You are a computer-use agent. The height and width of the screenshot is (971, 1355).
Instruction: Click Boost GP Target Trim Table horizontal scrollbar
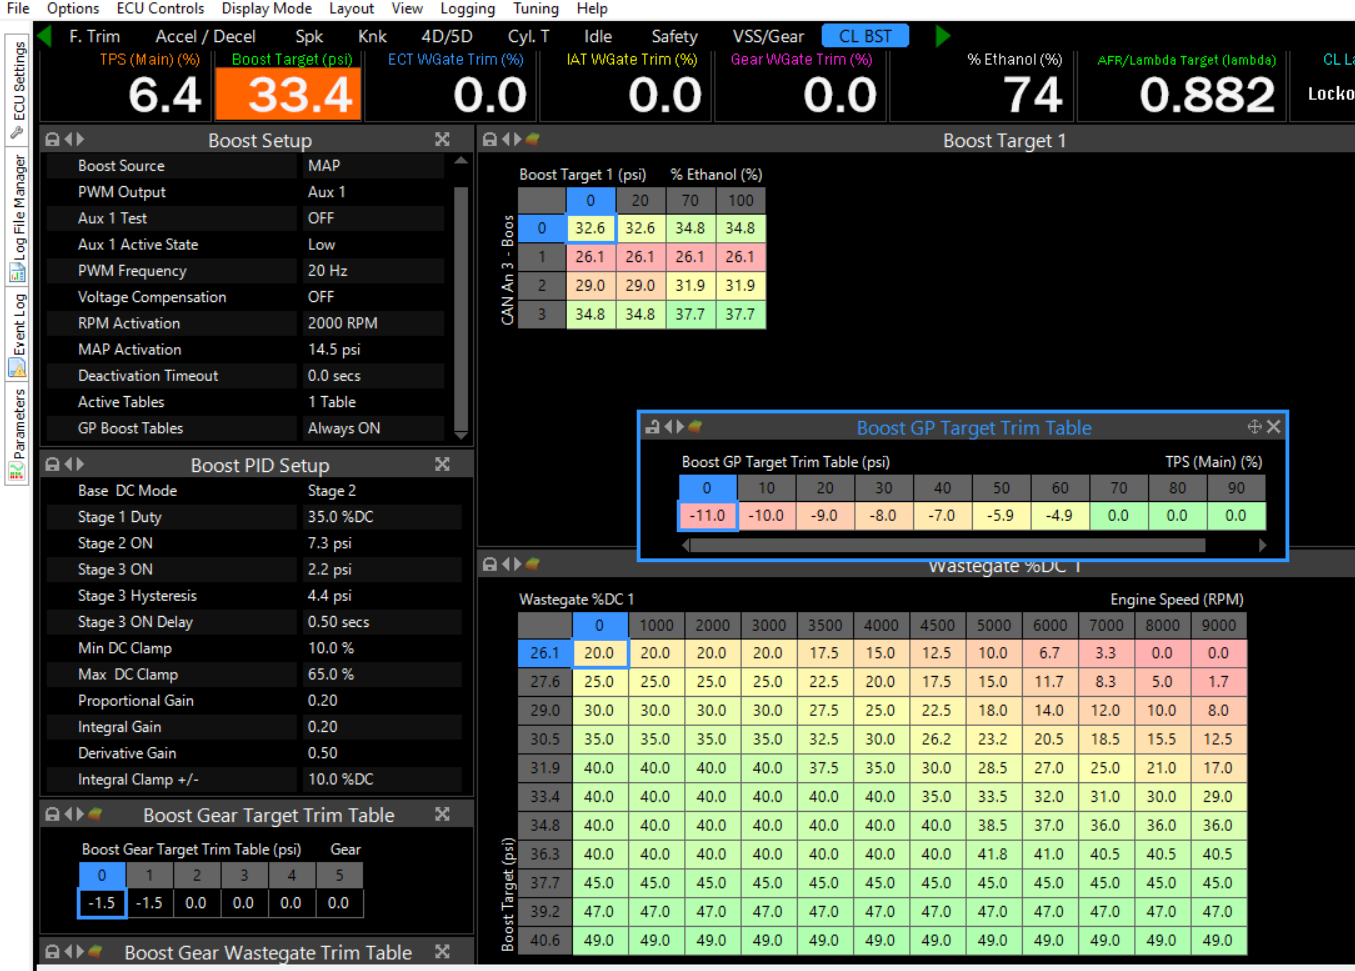[x=946, y=546]
